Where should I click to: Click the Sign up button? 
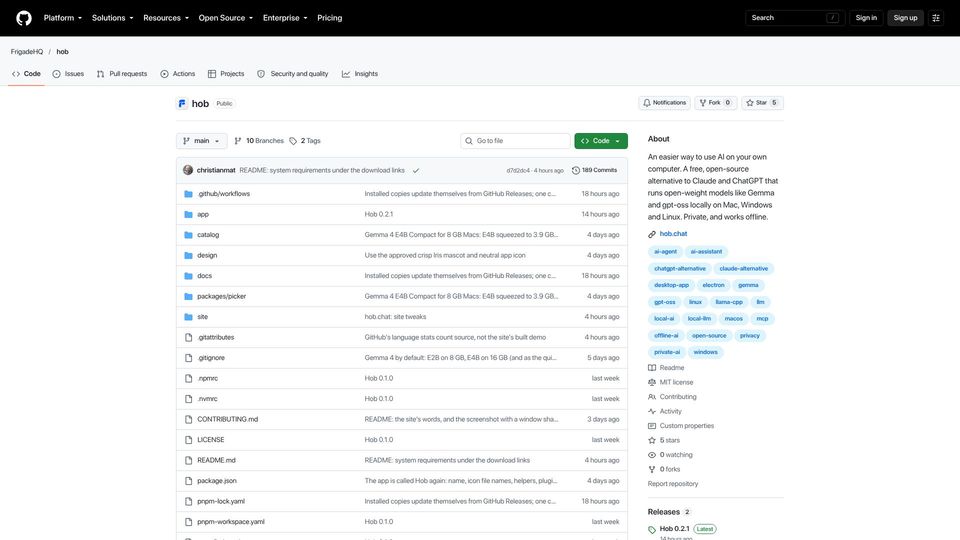tap(905, 18)
